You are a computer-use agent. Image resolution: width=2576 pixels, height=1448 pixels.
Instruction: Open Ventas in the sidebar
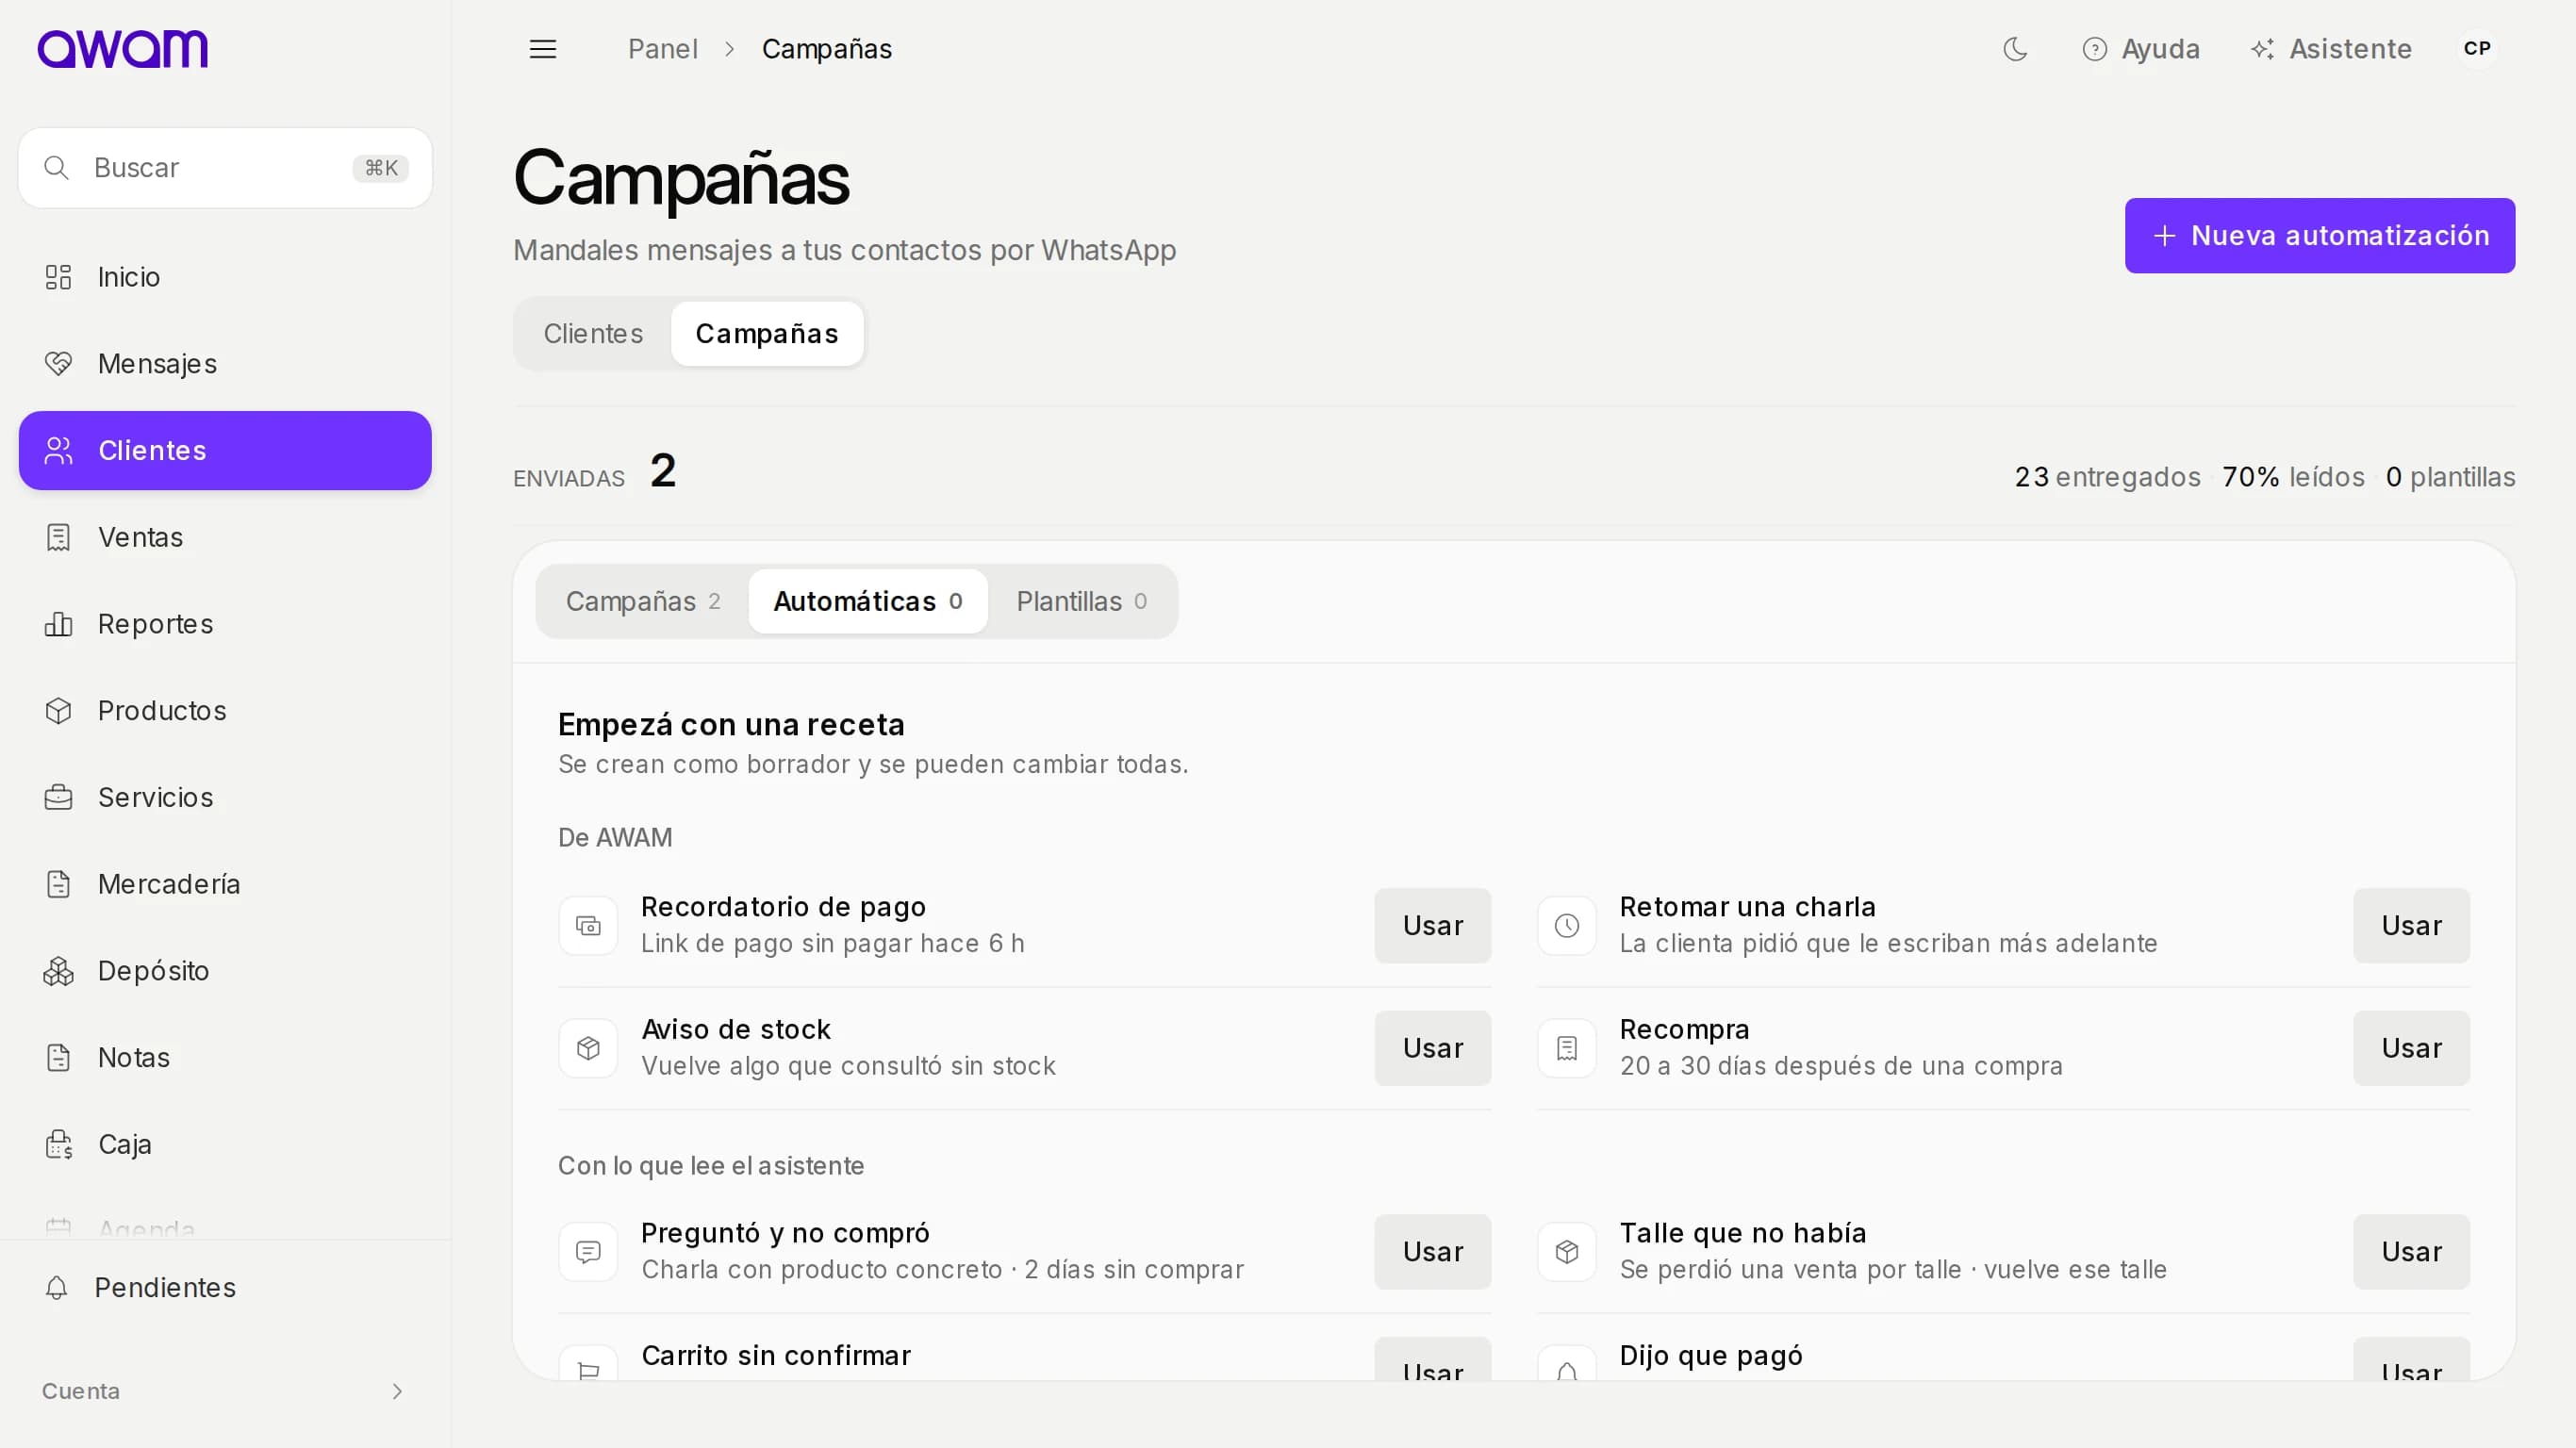225,538
